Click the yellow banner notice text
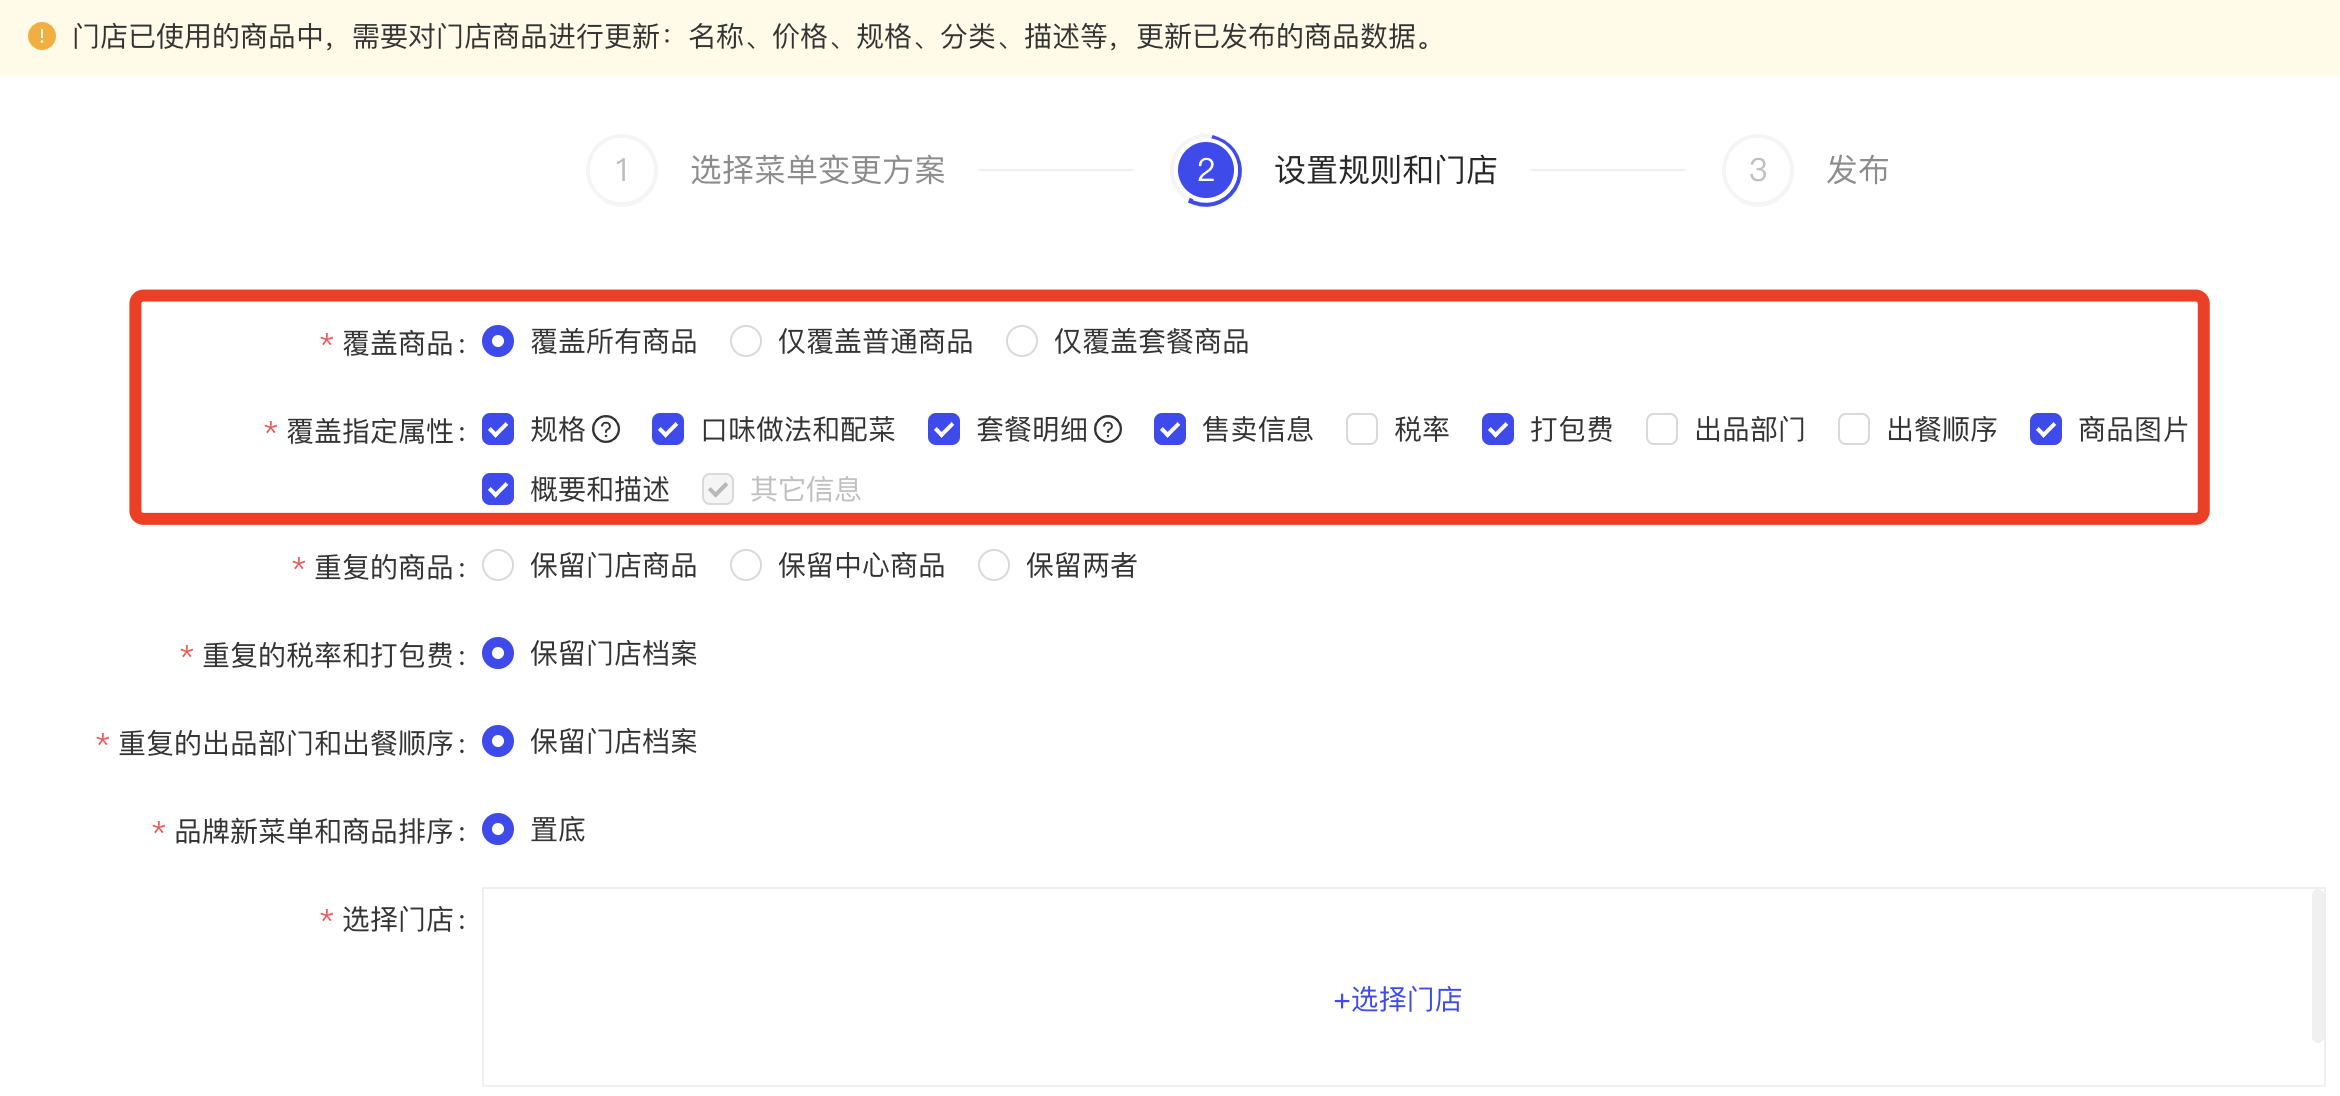This screenshot has height=1096, width=2340. 756,37
